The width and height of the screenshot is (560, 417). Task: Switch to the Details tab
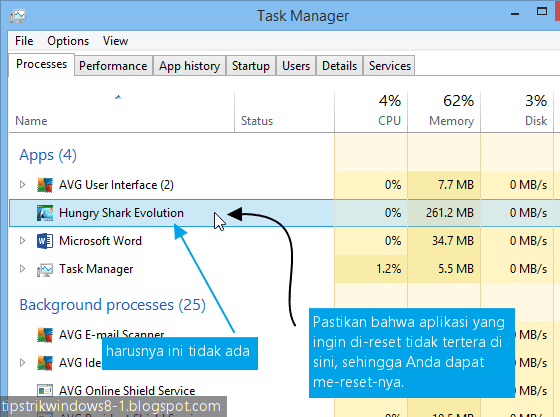point(339,66)
